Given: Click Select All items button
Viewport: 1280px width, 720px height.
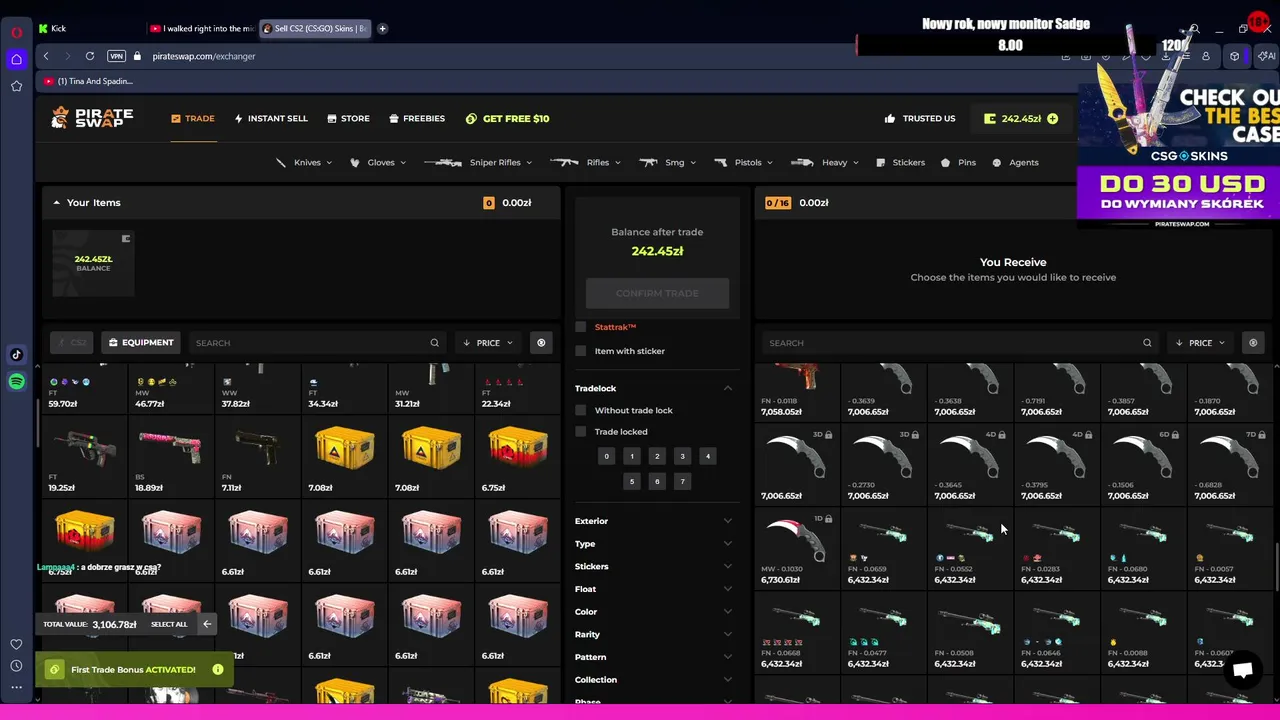Looking at the screenshot, I should click(x=169, y=624).
